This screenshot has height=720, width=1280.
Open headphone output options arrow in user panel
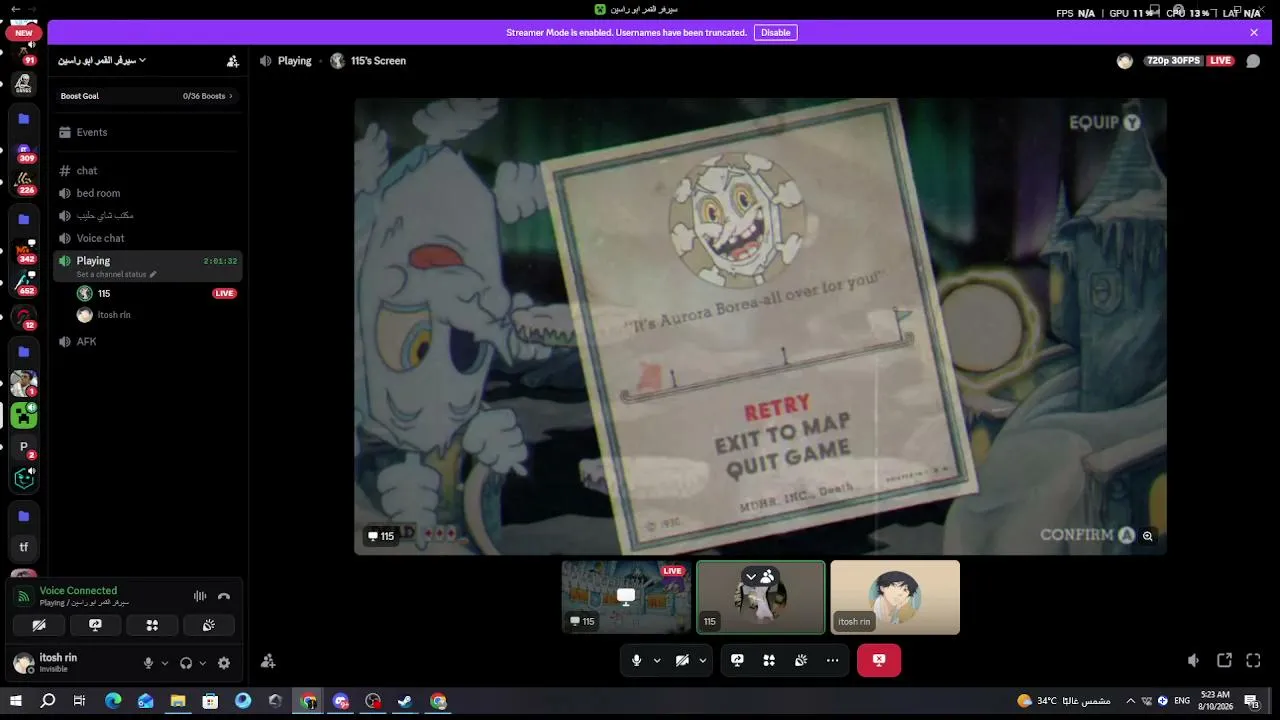point(202,663)
